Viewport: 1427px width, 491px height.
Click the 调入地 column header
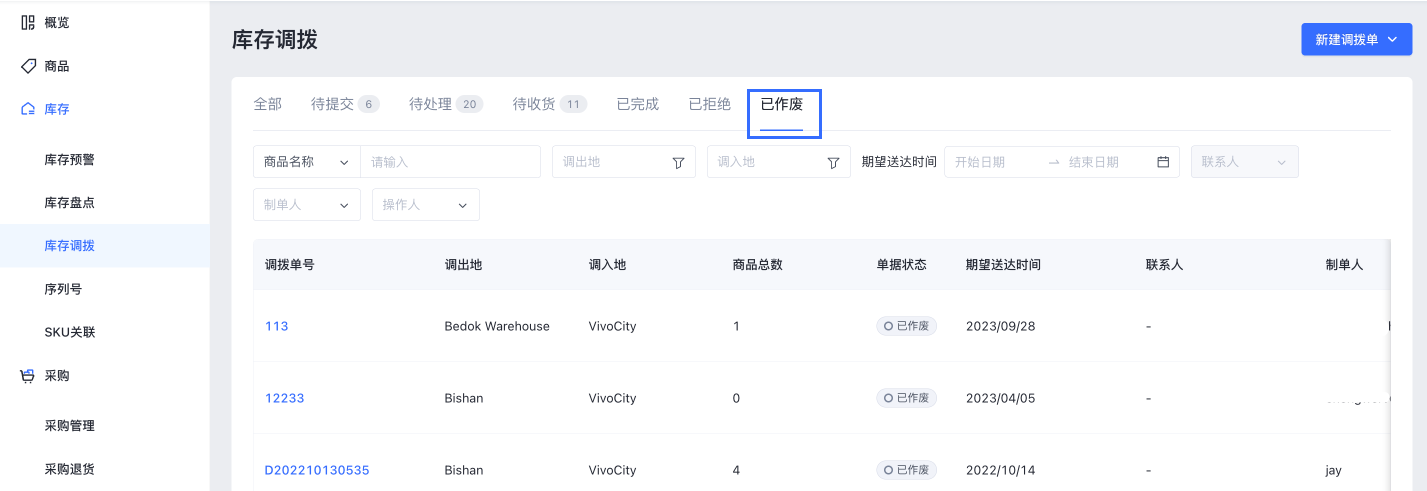608,265
